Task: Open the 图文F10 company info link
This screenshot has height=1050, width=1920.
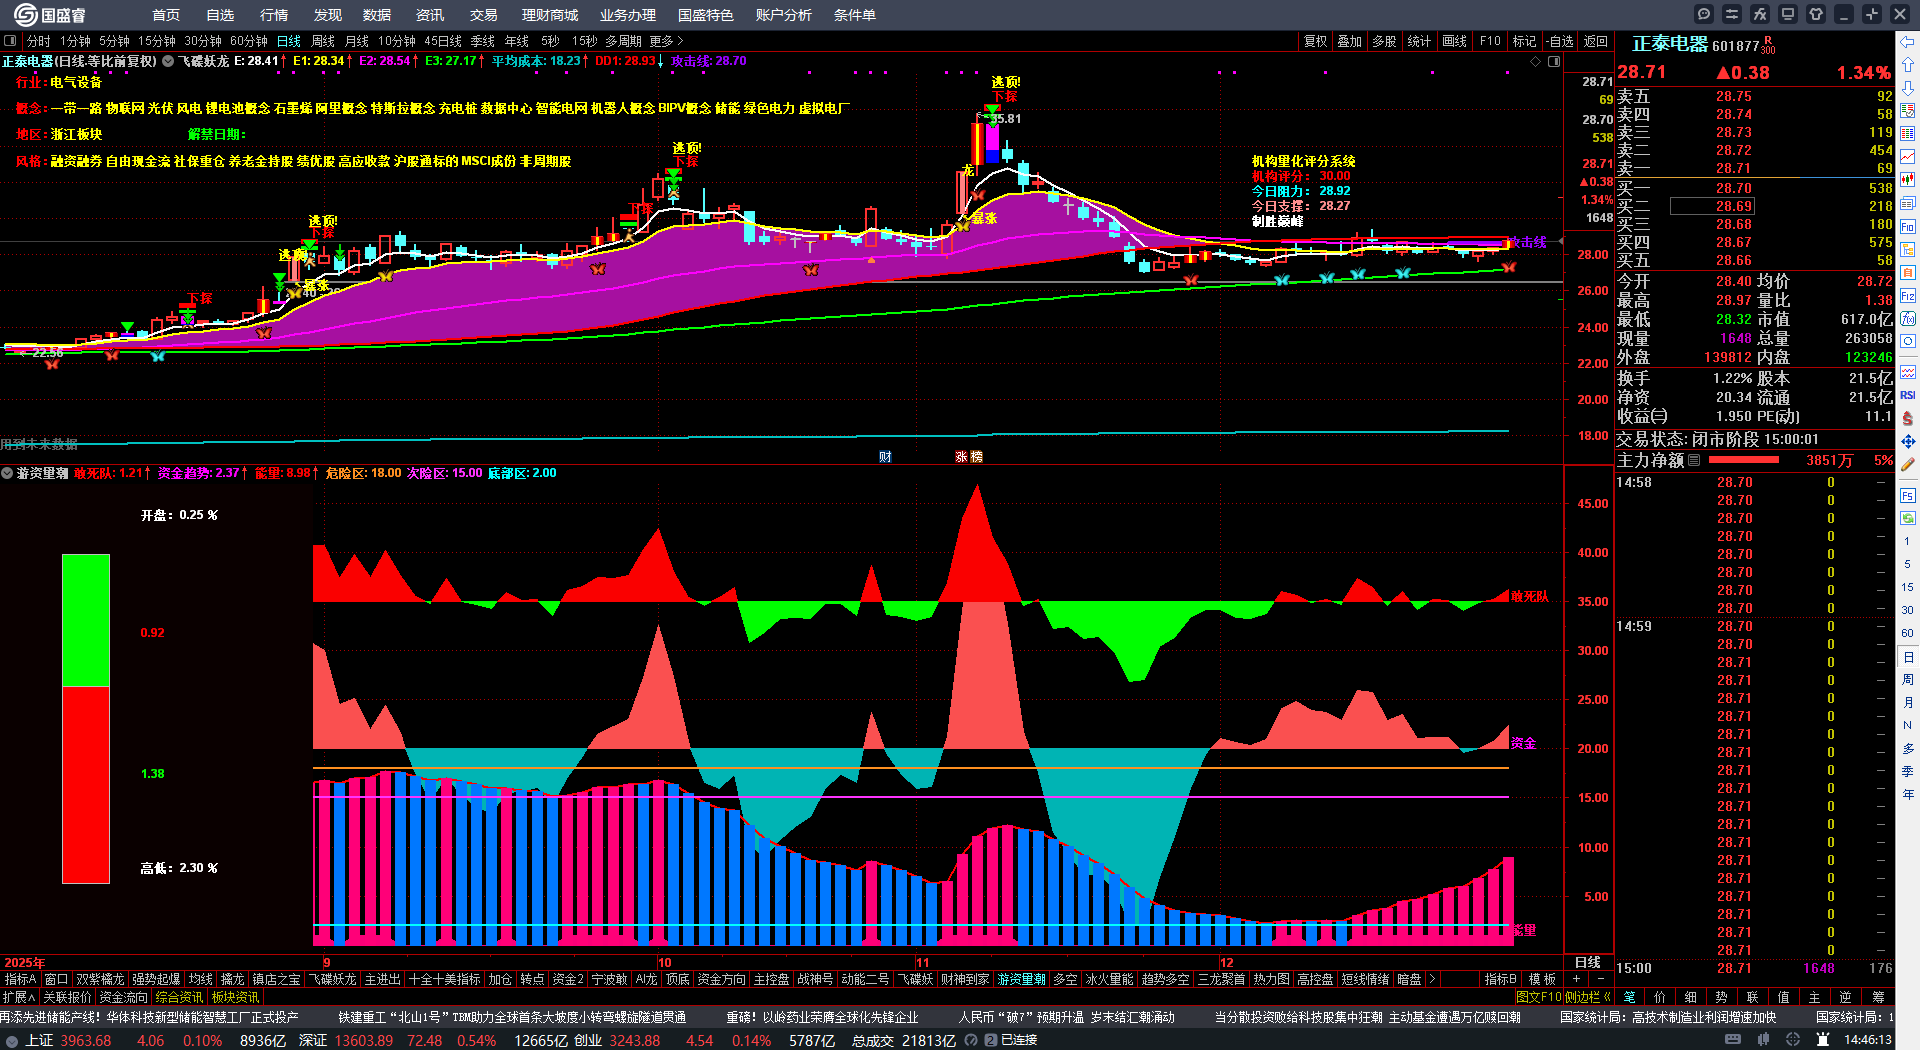Action: point(1537,997)
